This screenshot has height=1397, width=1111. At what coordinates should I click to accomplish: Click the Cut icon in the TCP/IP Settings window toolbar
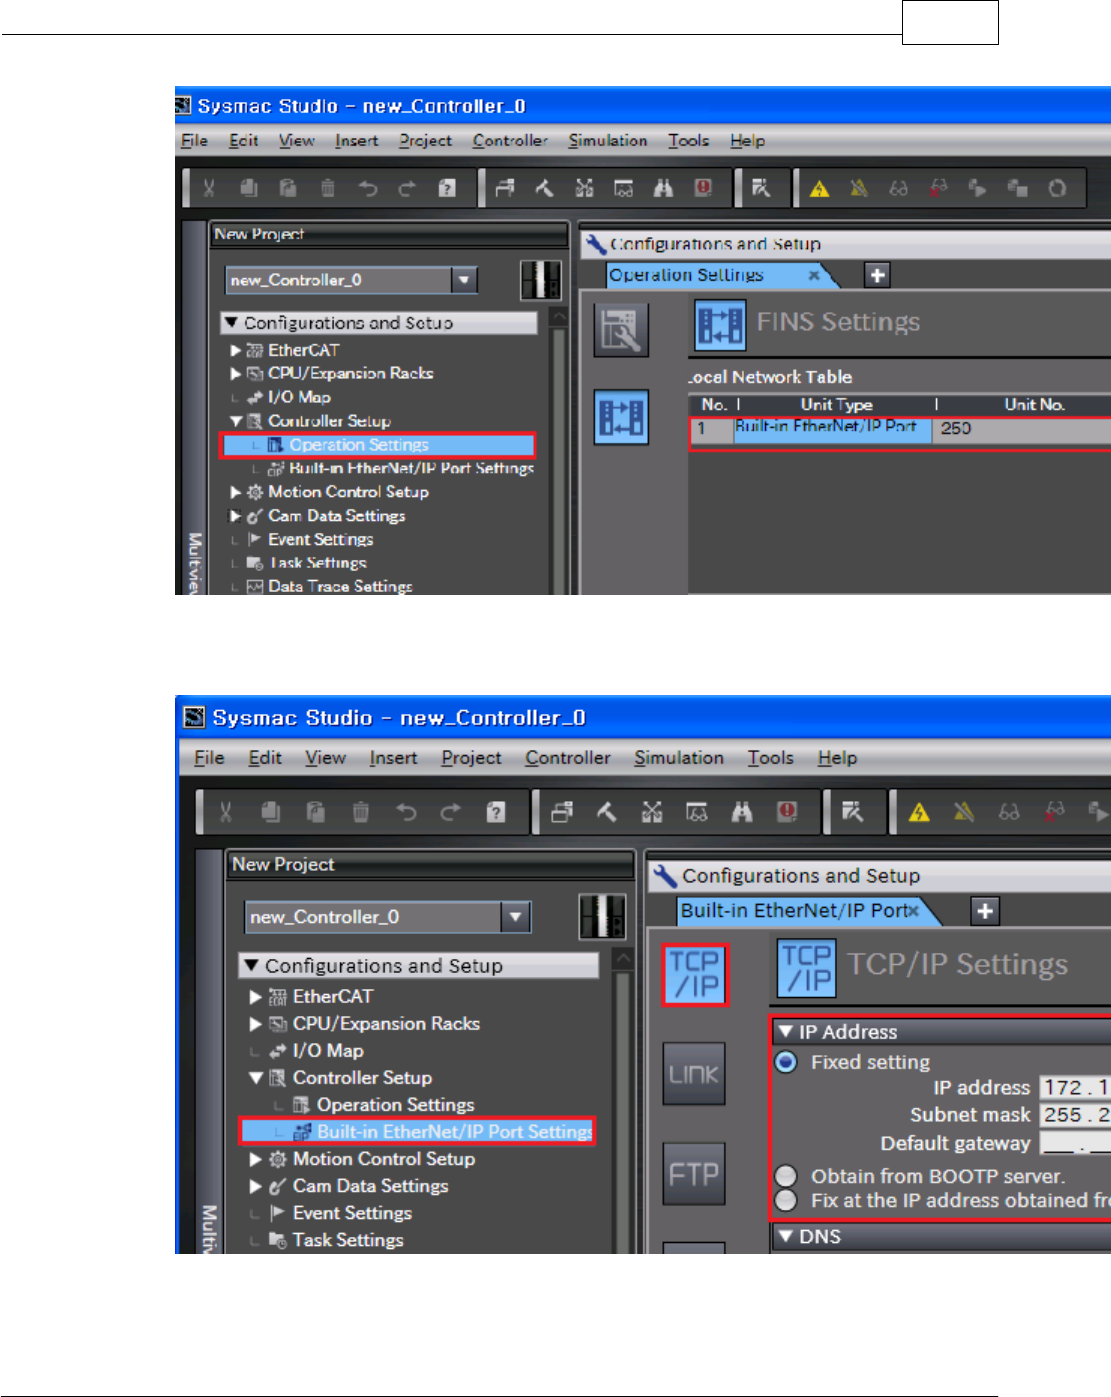[225, 812]
